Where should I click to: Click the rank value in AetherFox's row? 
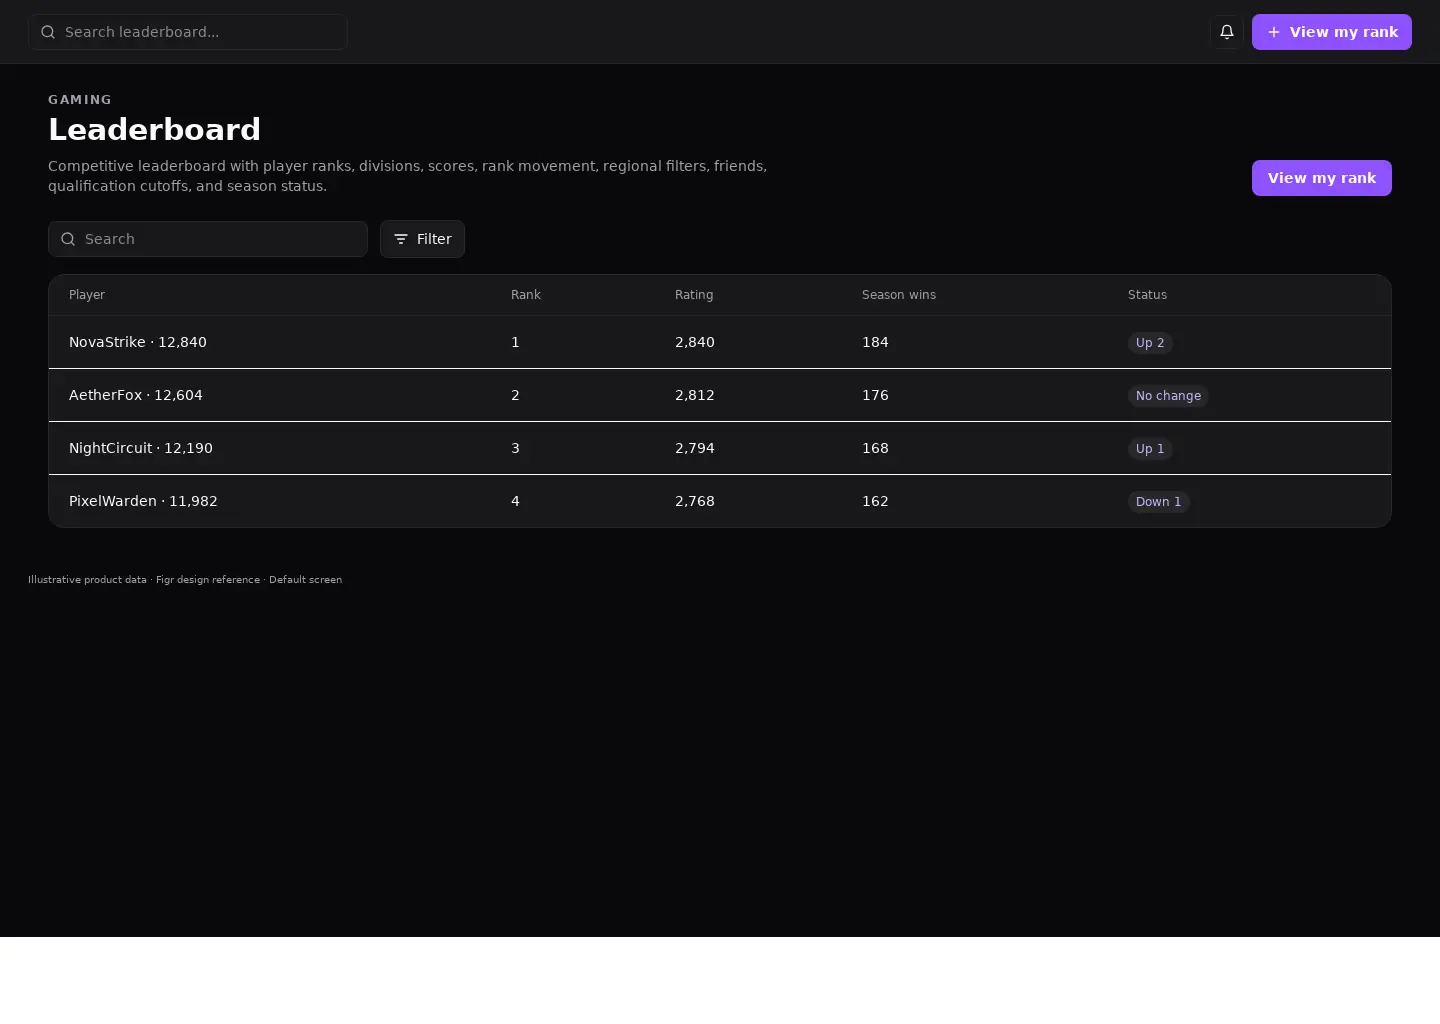tap(515, 395)
